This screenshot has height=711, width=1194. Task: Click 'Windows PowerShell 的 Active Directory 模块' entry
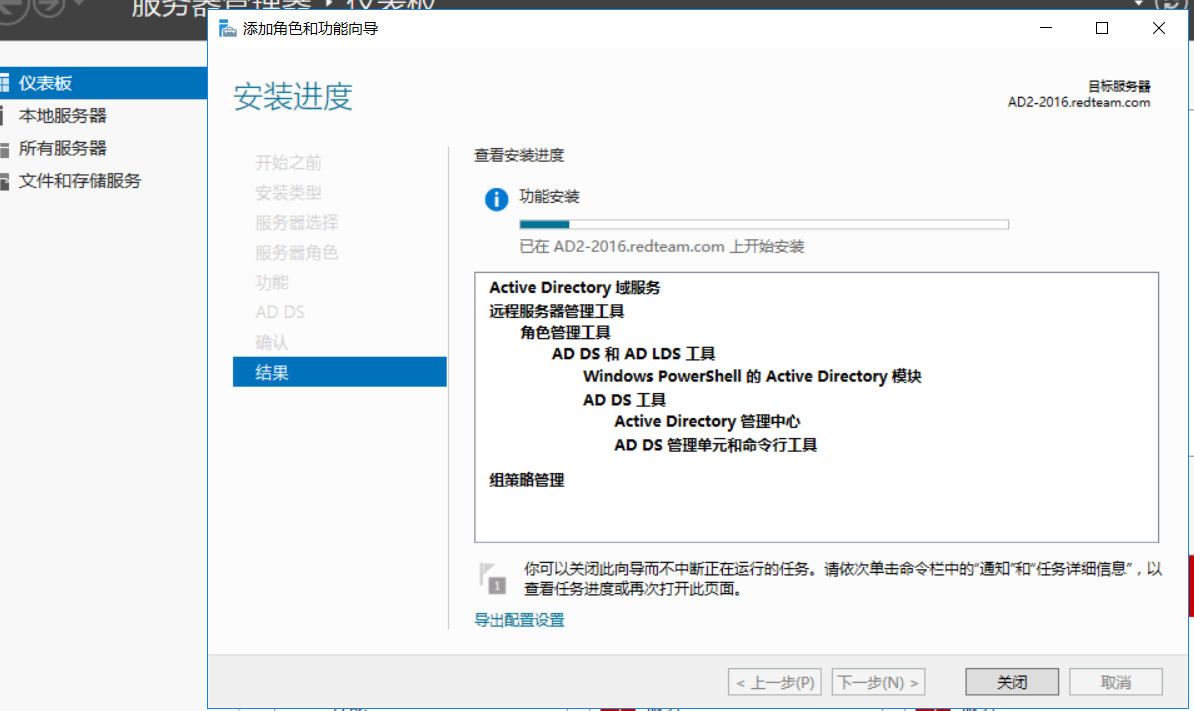pyautogui.click(x=752, y=376)
